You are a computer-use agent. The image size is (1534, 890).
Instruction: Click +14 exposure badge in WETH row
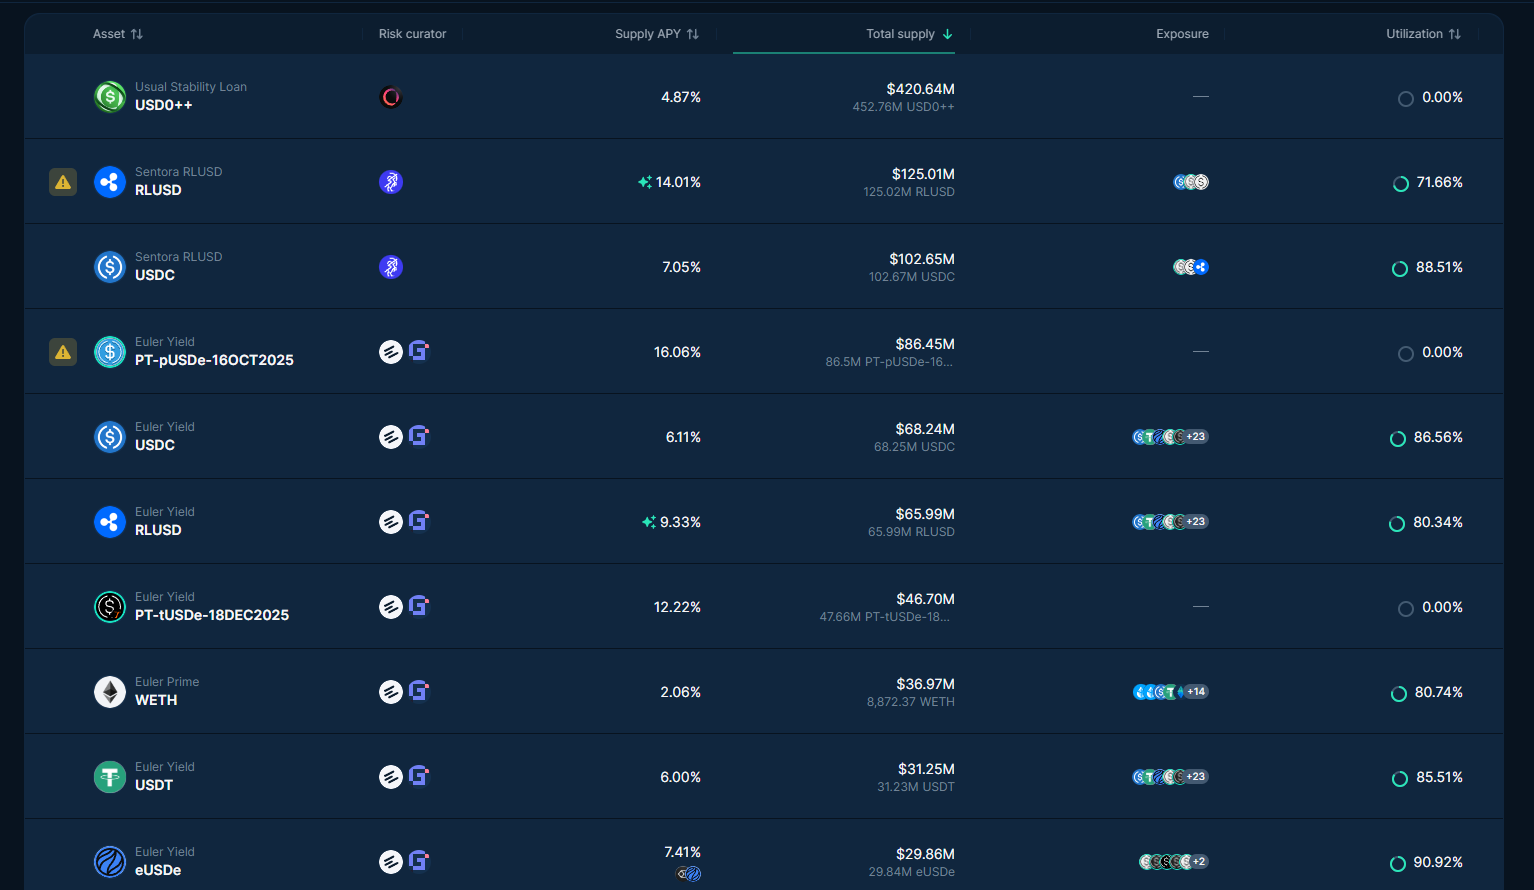[x=1196, y=692]
